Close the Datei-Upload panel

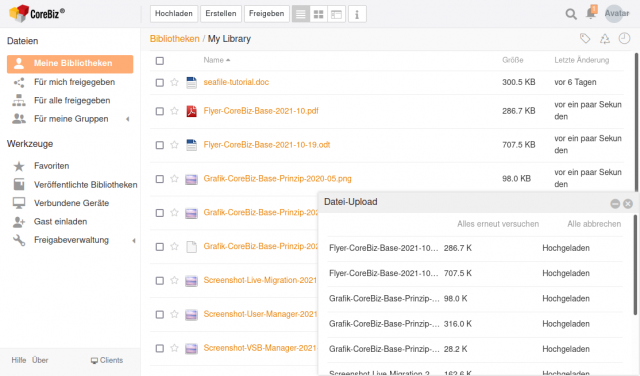coord(628,204)
